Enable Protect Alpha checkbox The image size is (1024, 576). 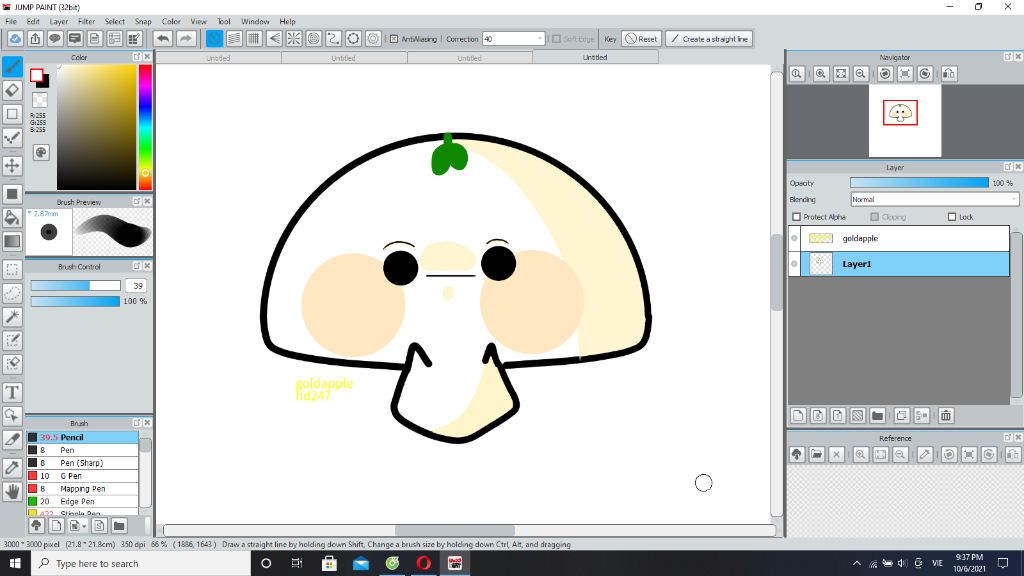click(796, 217)
